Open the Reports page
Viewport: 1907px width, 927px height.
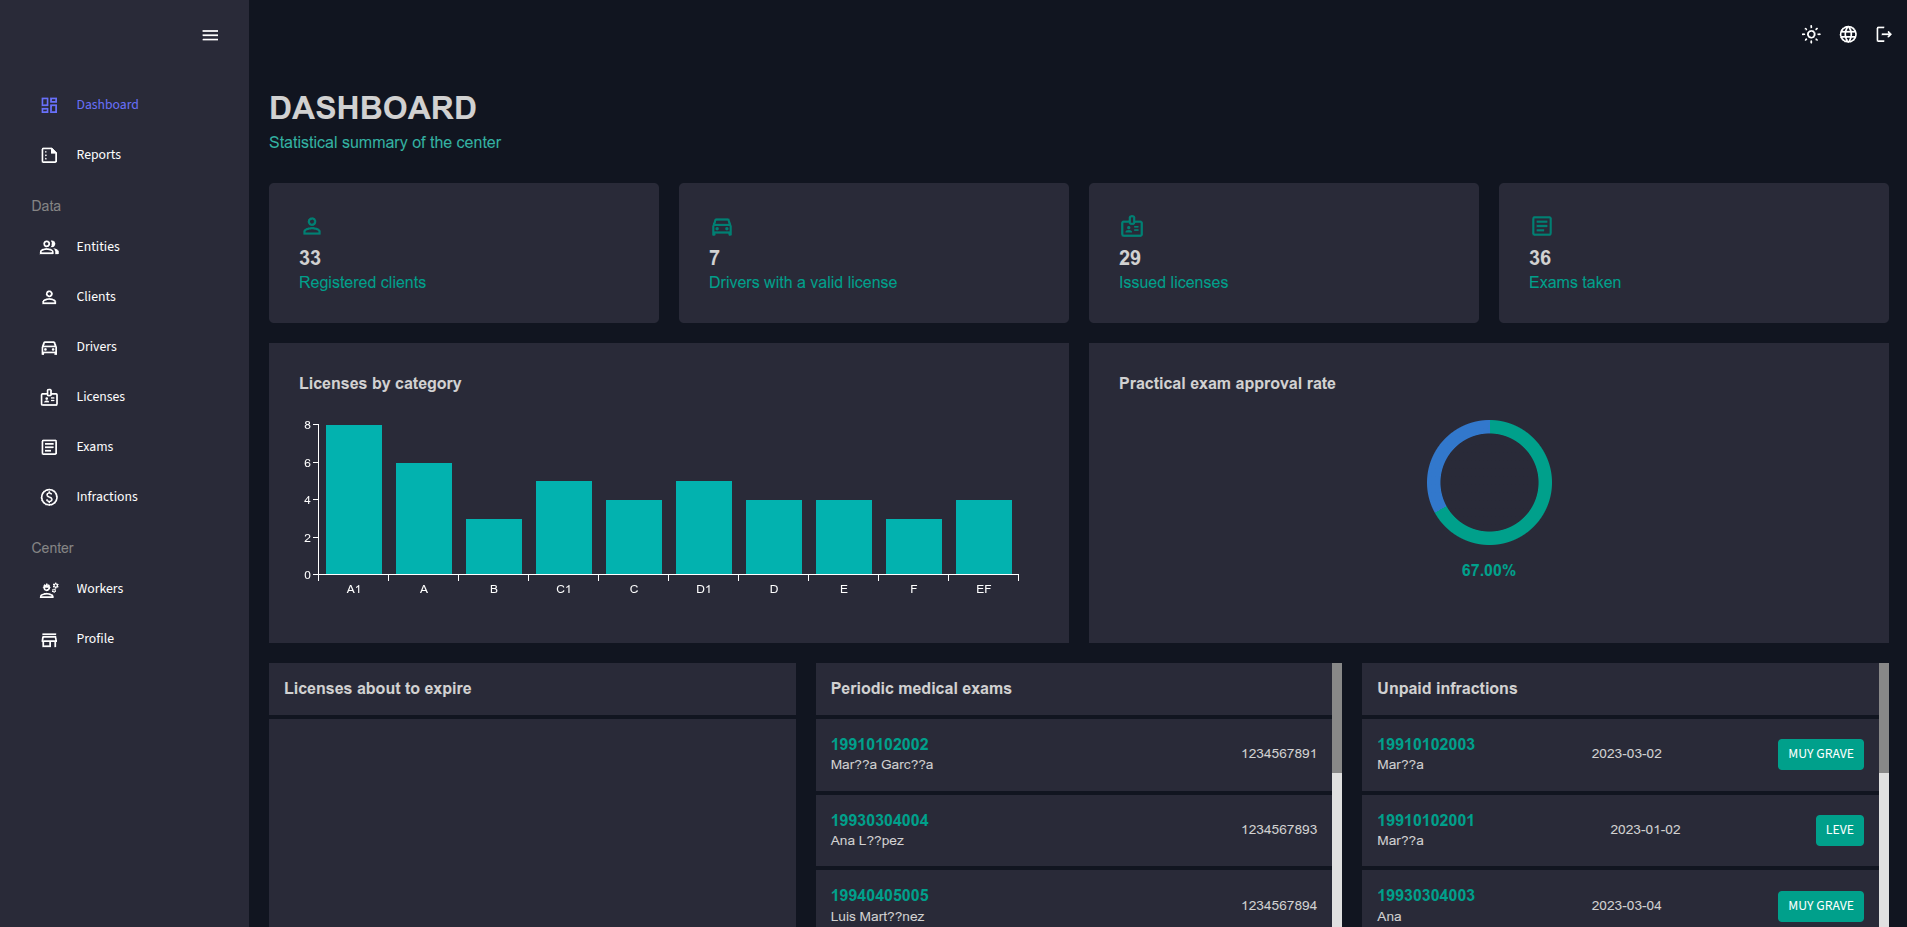[98, 155]
